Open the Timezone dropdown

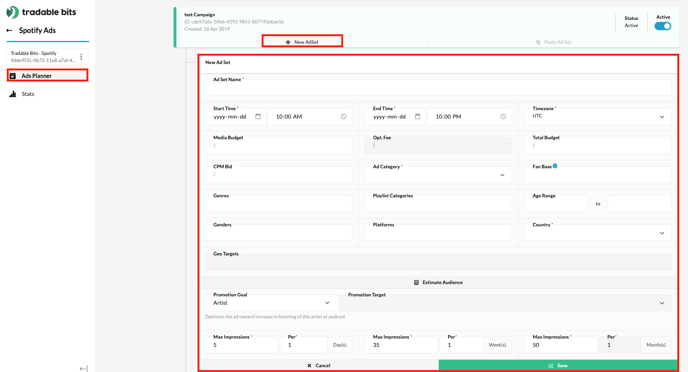coord(598,116)
